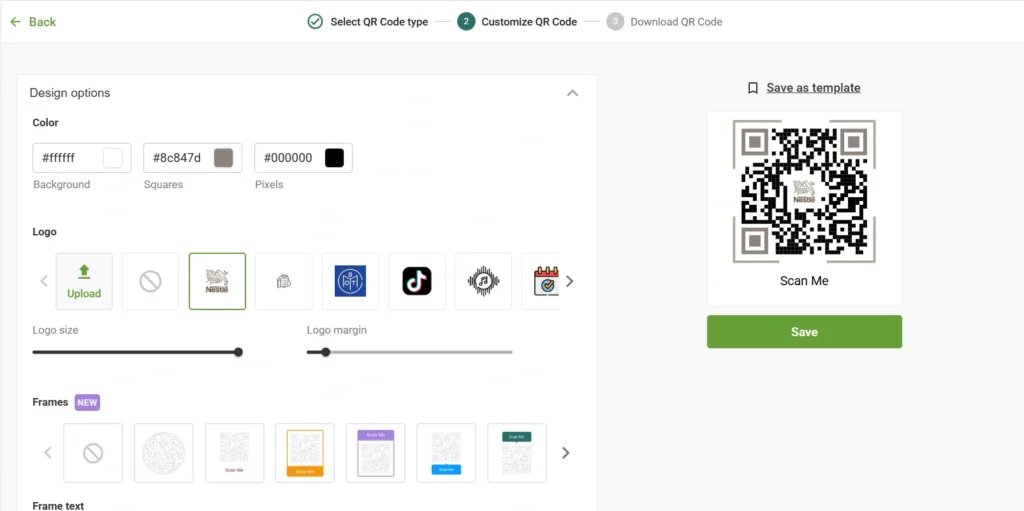Open the white Background color swatch
This screenshot has height=511, width=1024.
coord(113,158)
